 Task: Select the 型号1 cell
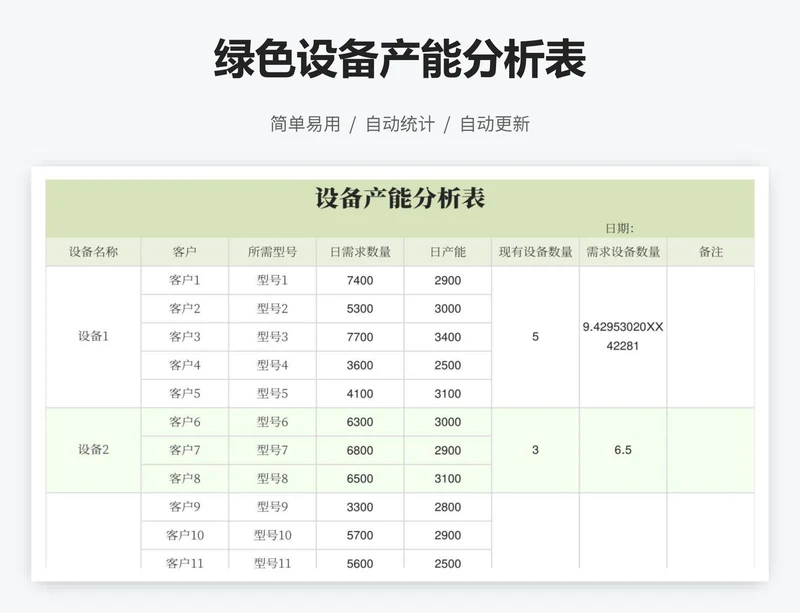pos(272,280)
